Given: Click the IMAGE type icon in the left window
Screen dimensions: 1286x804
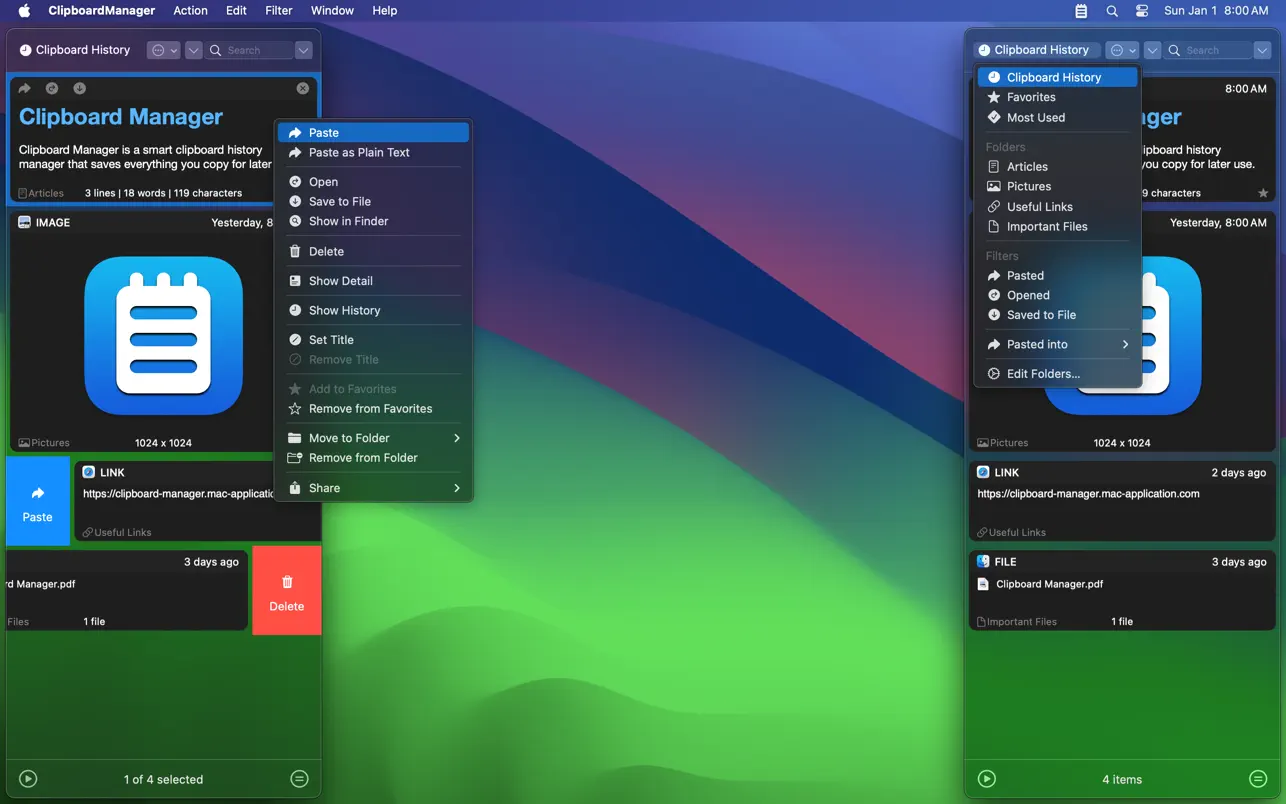Looking at the screenshot, I should click(25, 222).
